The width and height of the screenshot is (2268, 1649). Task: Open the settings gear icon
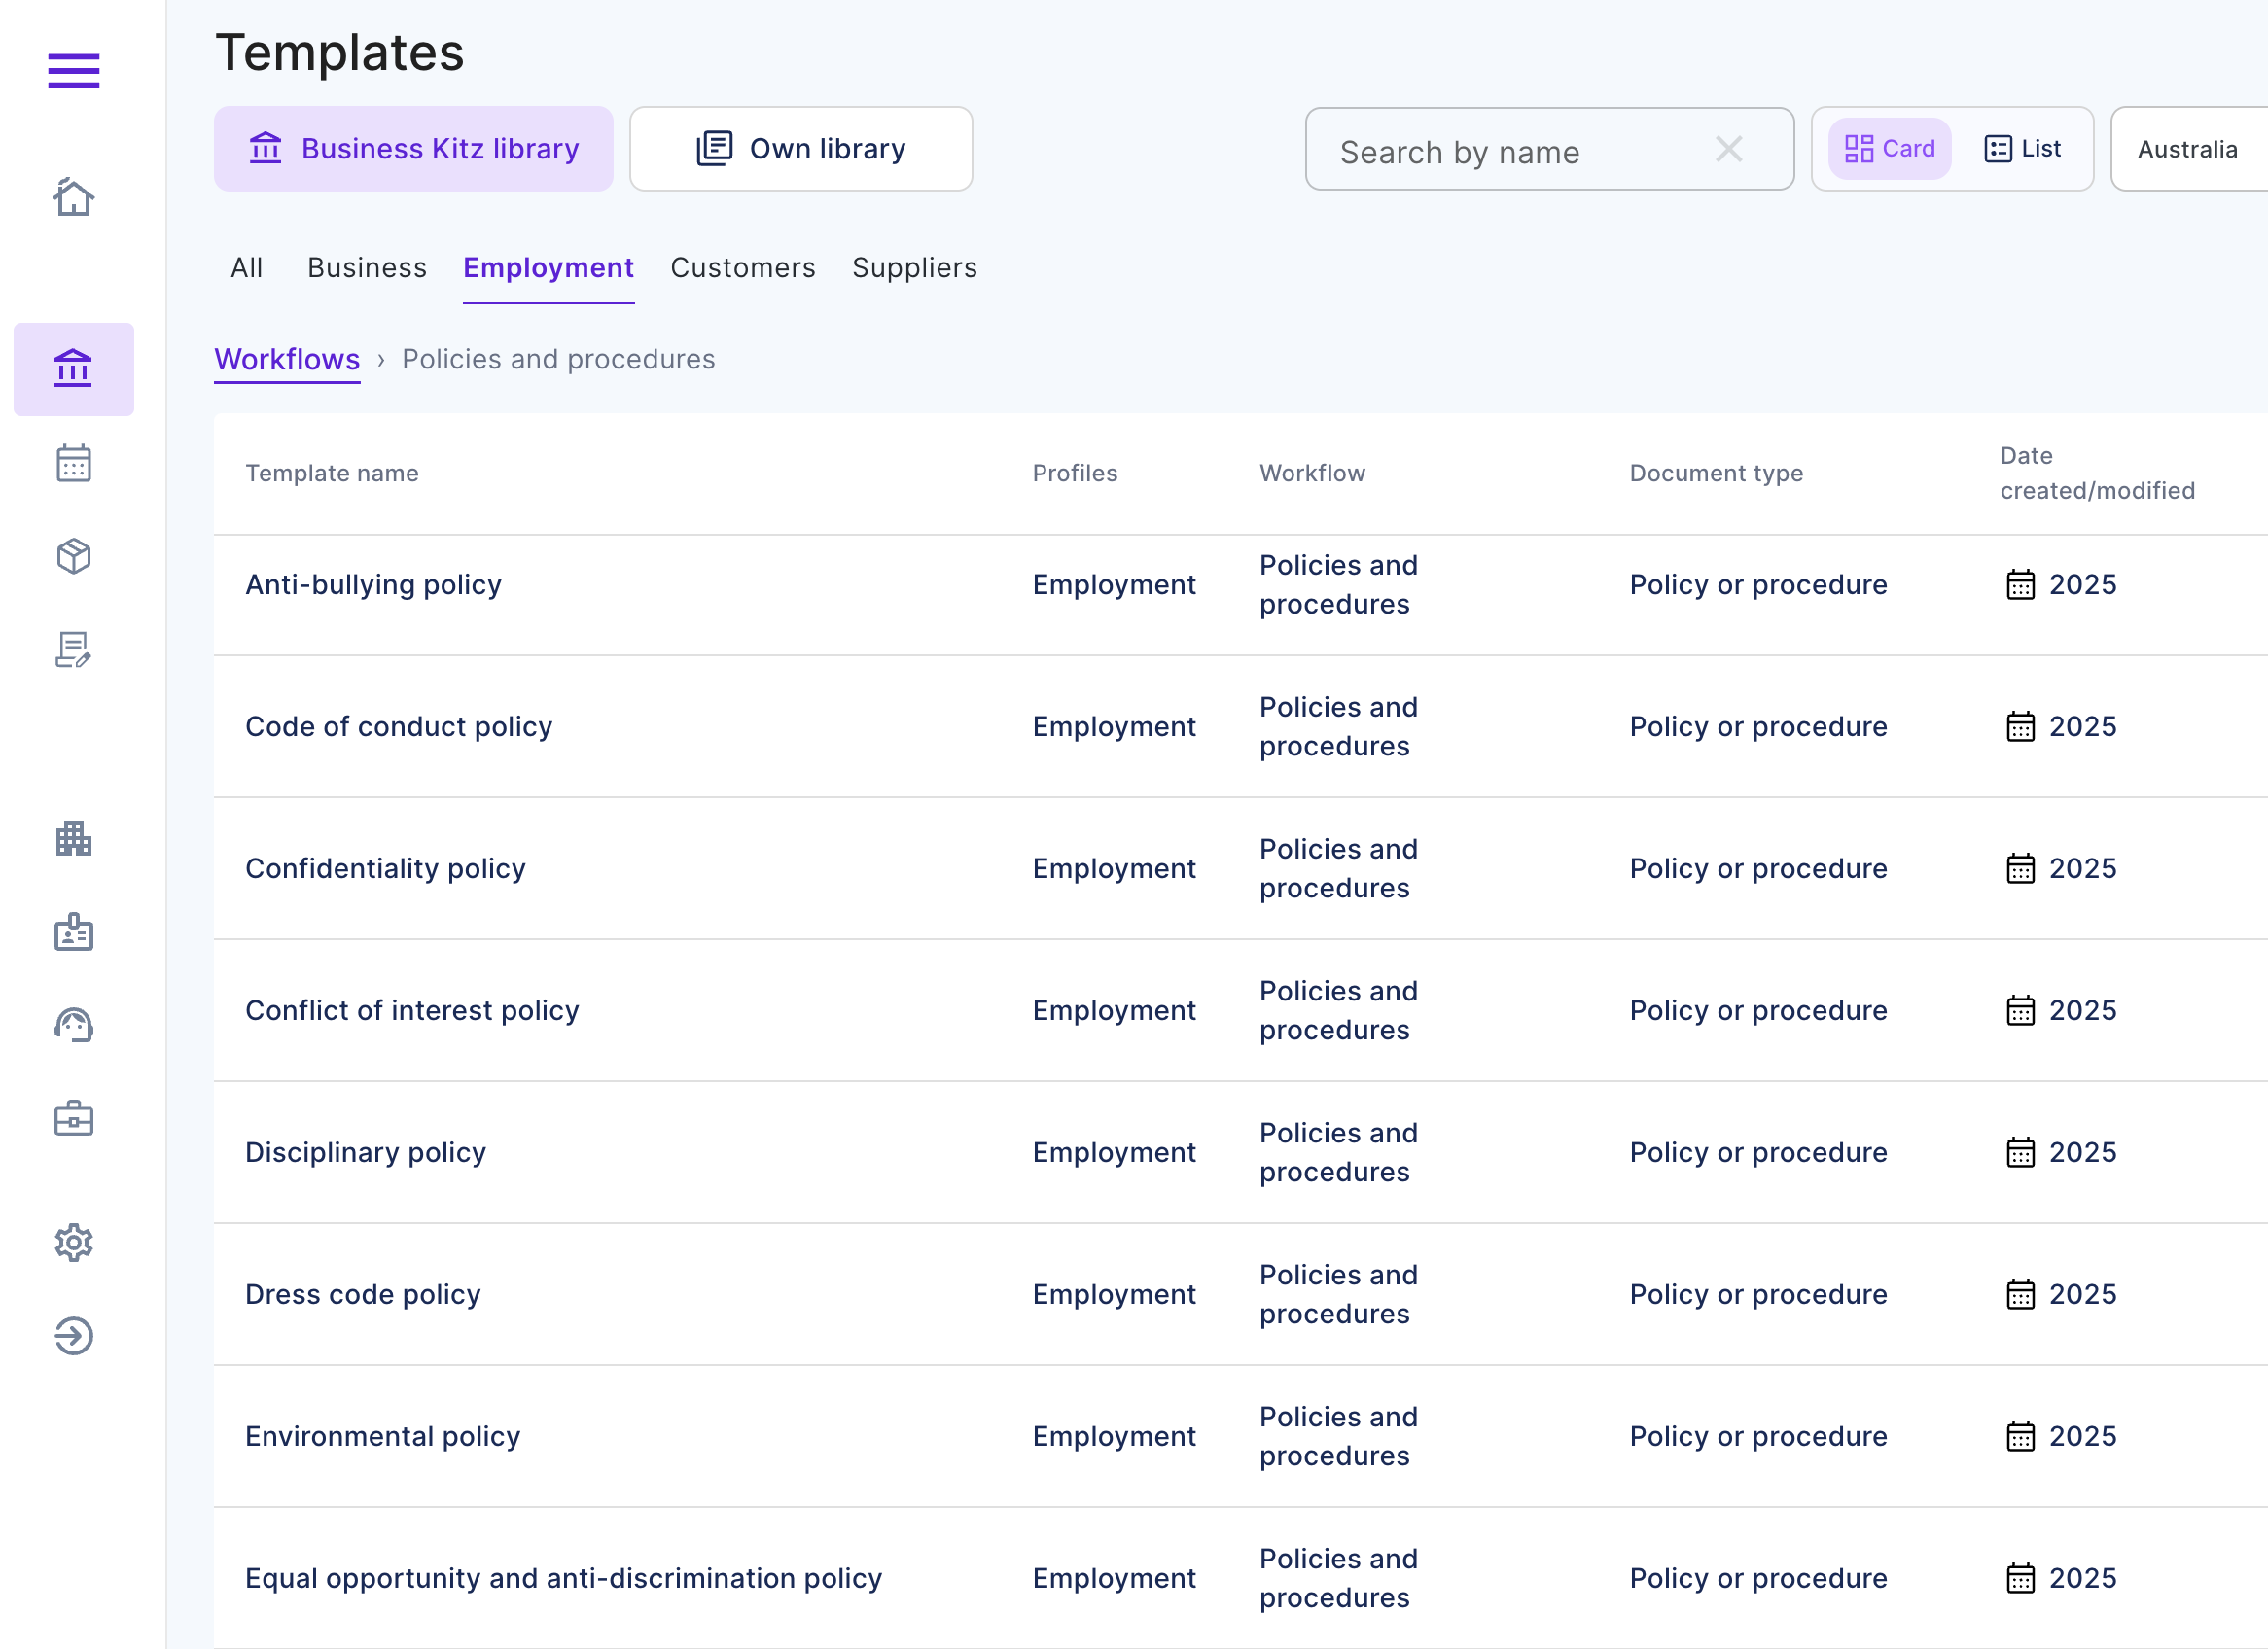(x=73, y=1243)
